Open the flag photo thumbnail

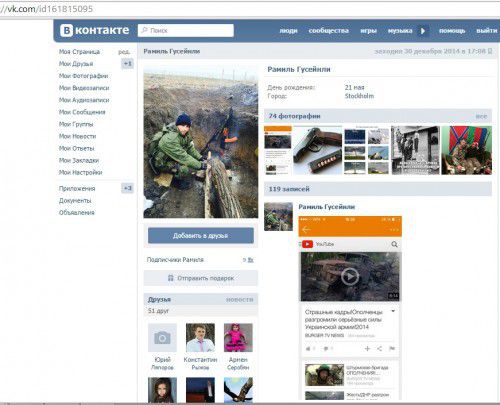(x=467, y=150)
